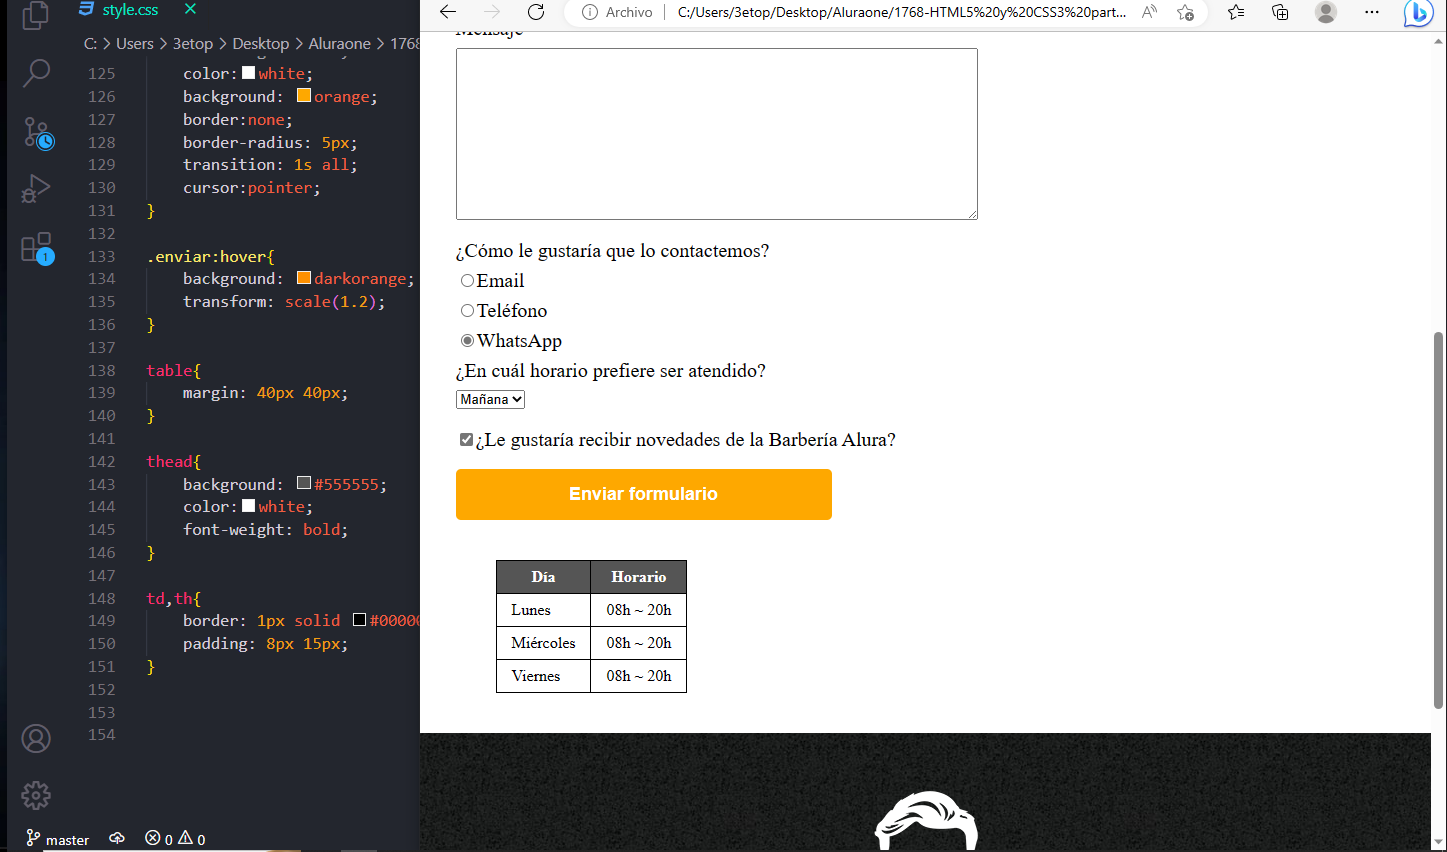Click the Día table header
Viewport: 1447px width, 852px height.
click(x=543, y=577)
